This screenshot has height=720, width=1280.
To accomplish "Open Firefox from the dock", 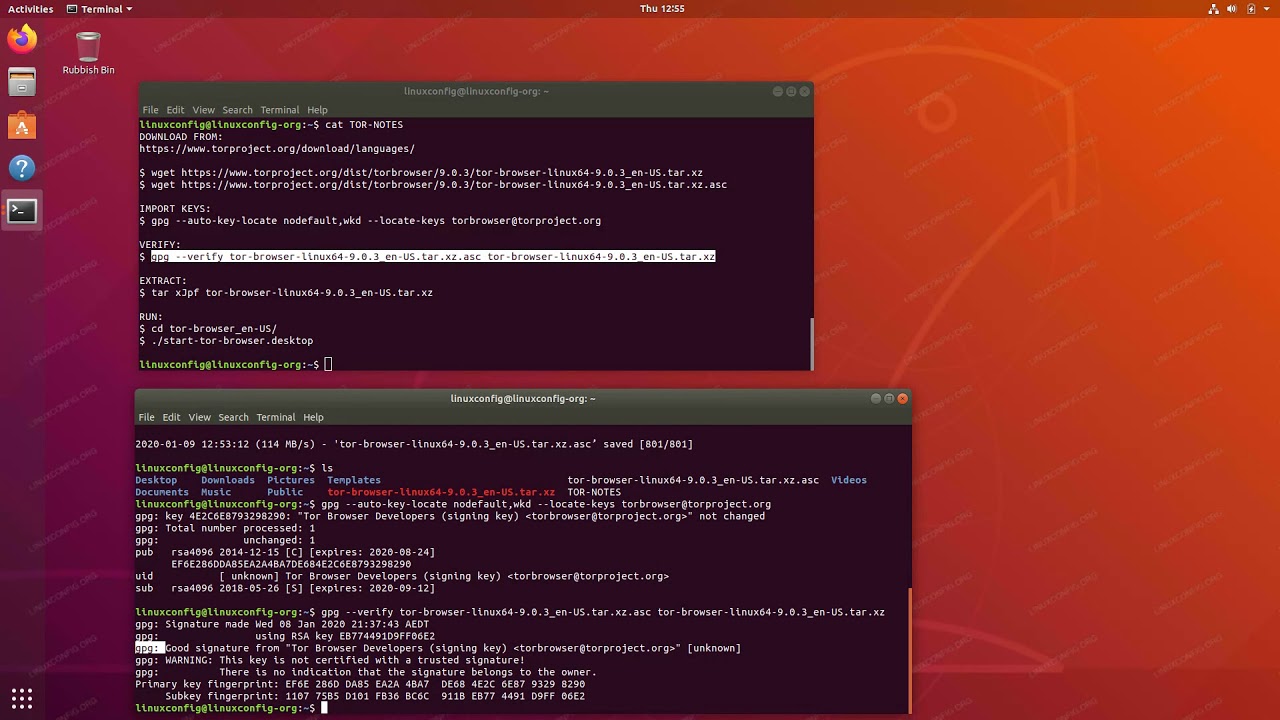I will point(22,39).
